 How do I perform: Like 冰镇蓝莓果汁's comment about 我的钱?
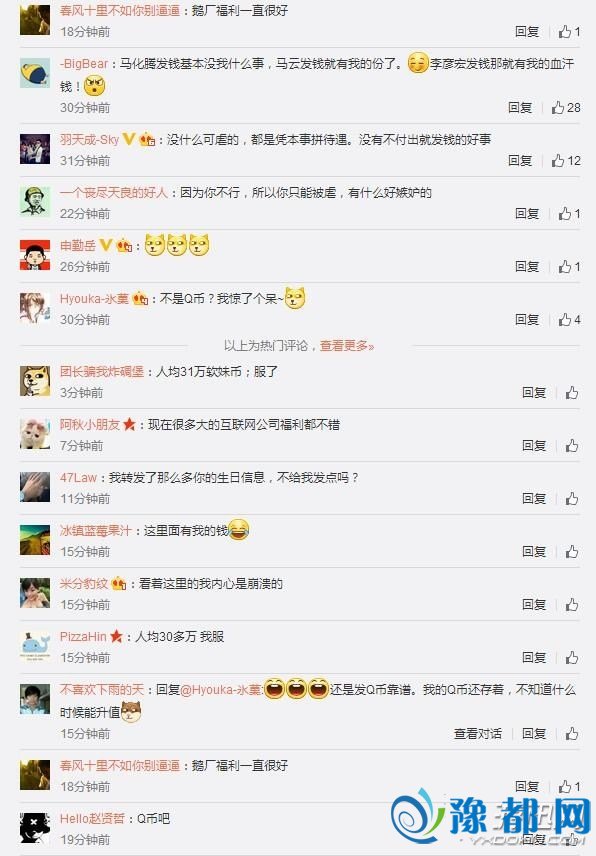pos(572,551)
